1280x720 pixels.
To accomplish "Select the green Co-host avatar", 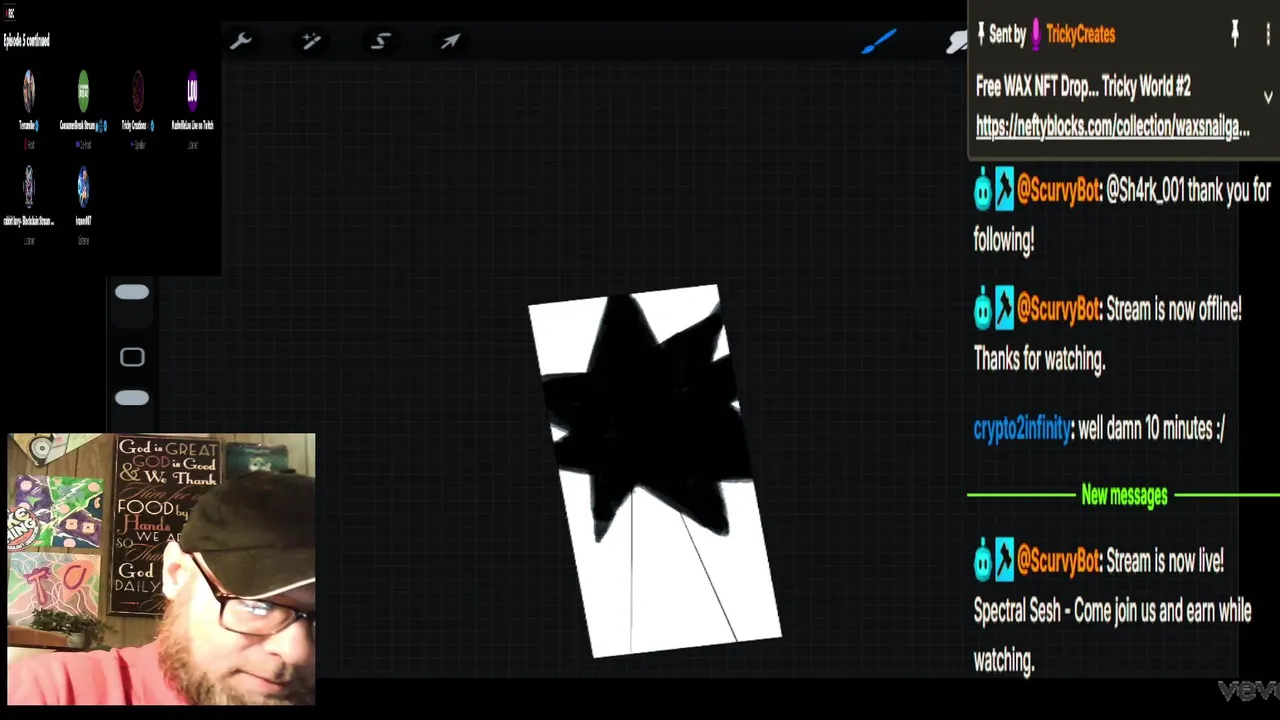I will [83, 92].
